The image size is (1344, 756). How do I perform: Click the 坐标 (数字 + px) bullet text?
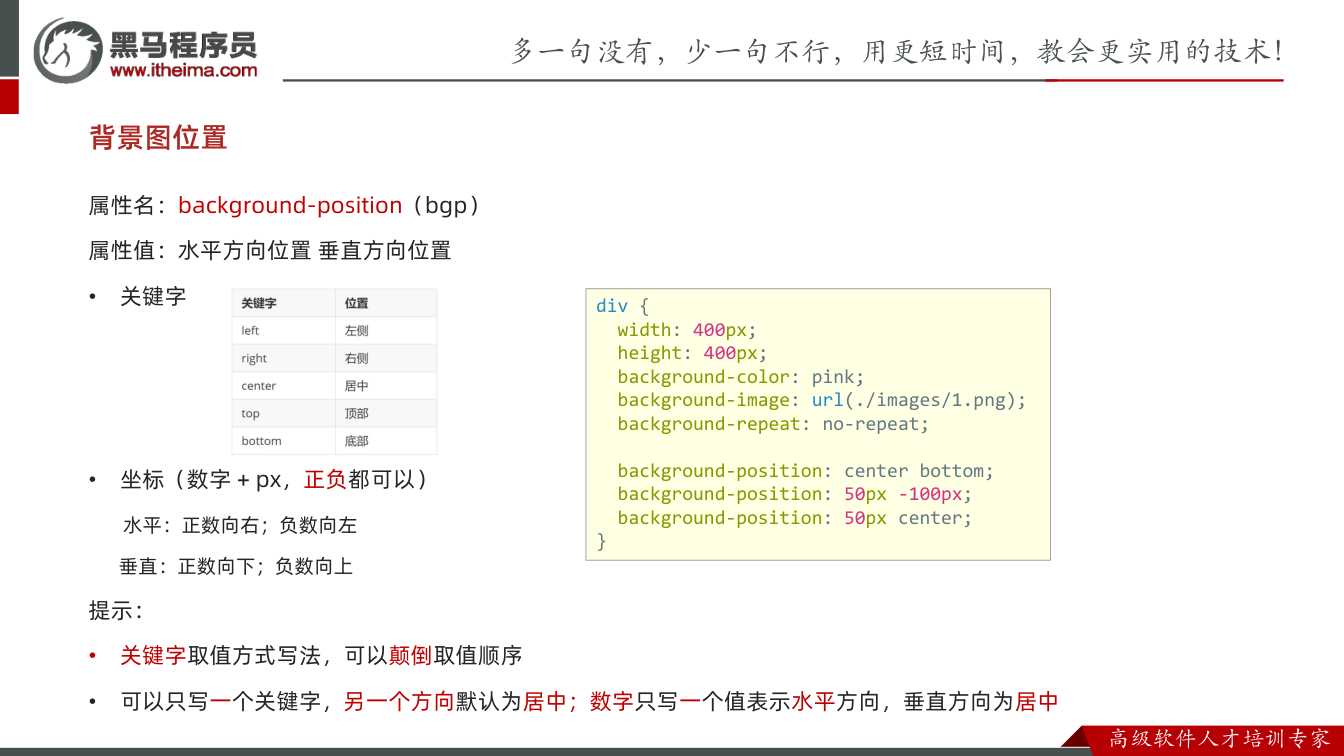click(275, 480)
